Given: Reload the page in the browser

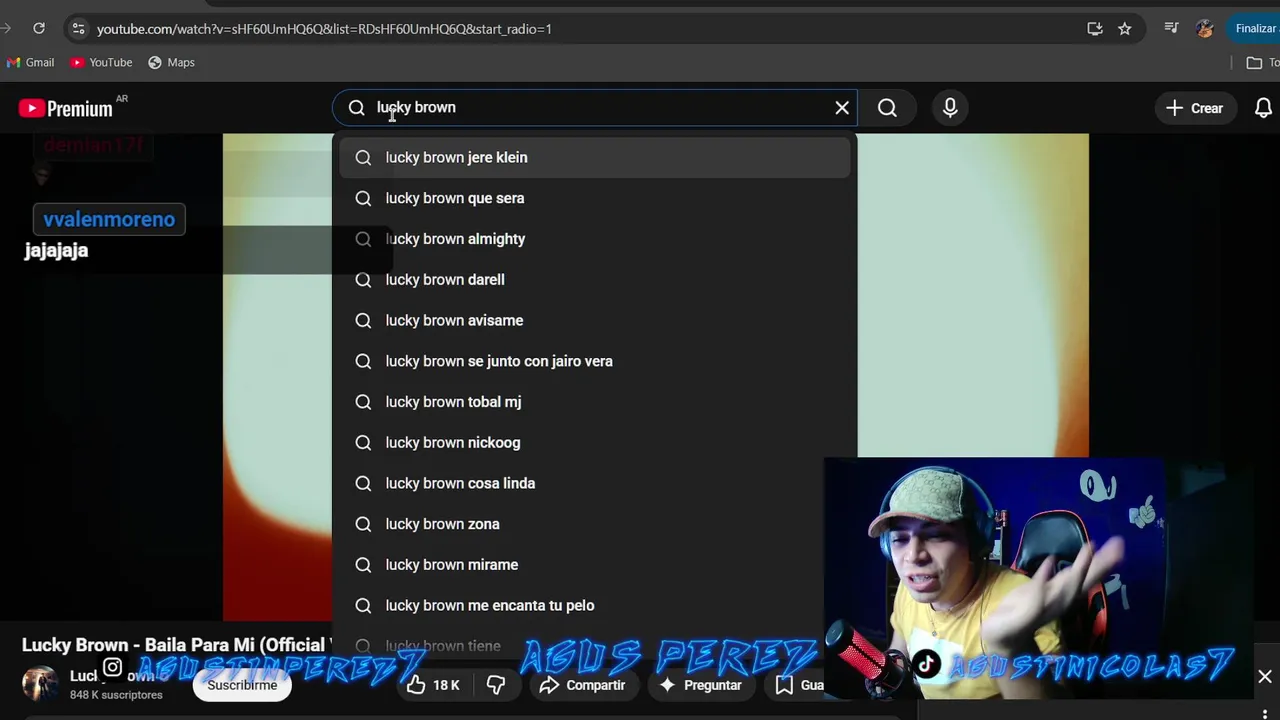Looking at the screenshot, I should pyautogui.click(x=39, y=28).
